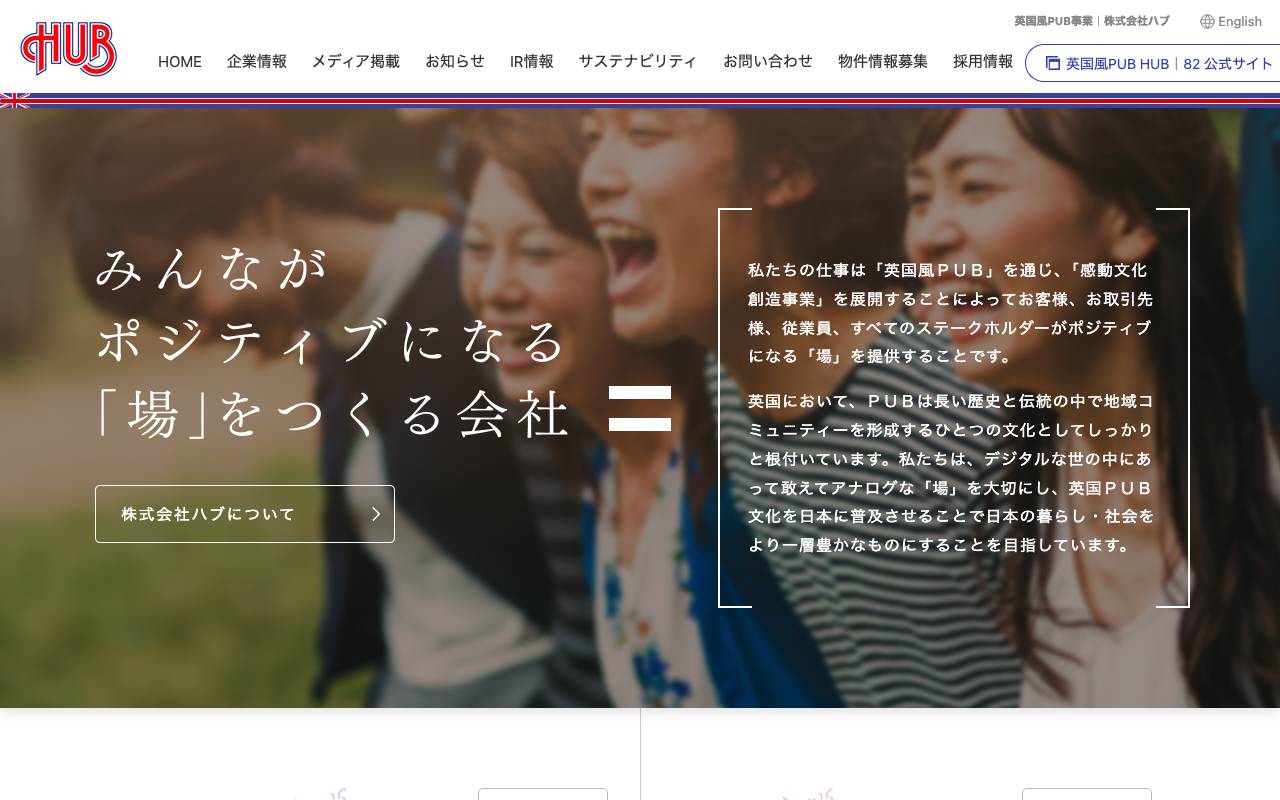This screenshot has width=1280, height=800.
Task: Select the お知らせ menu item
Action: [455, 62]
